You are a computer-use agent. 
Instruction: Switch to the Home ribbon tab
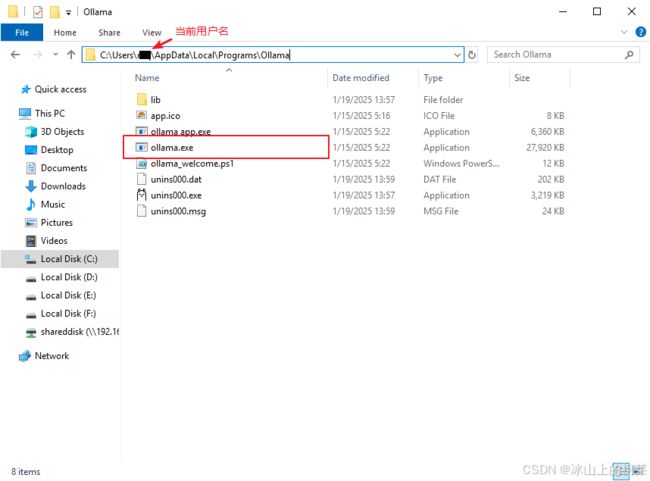coord(65,32)
